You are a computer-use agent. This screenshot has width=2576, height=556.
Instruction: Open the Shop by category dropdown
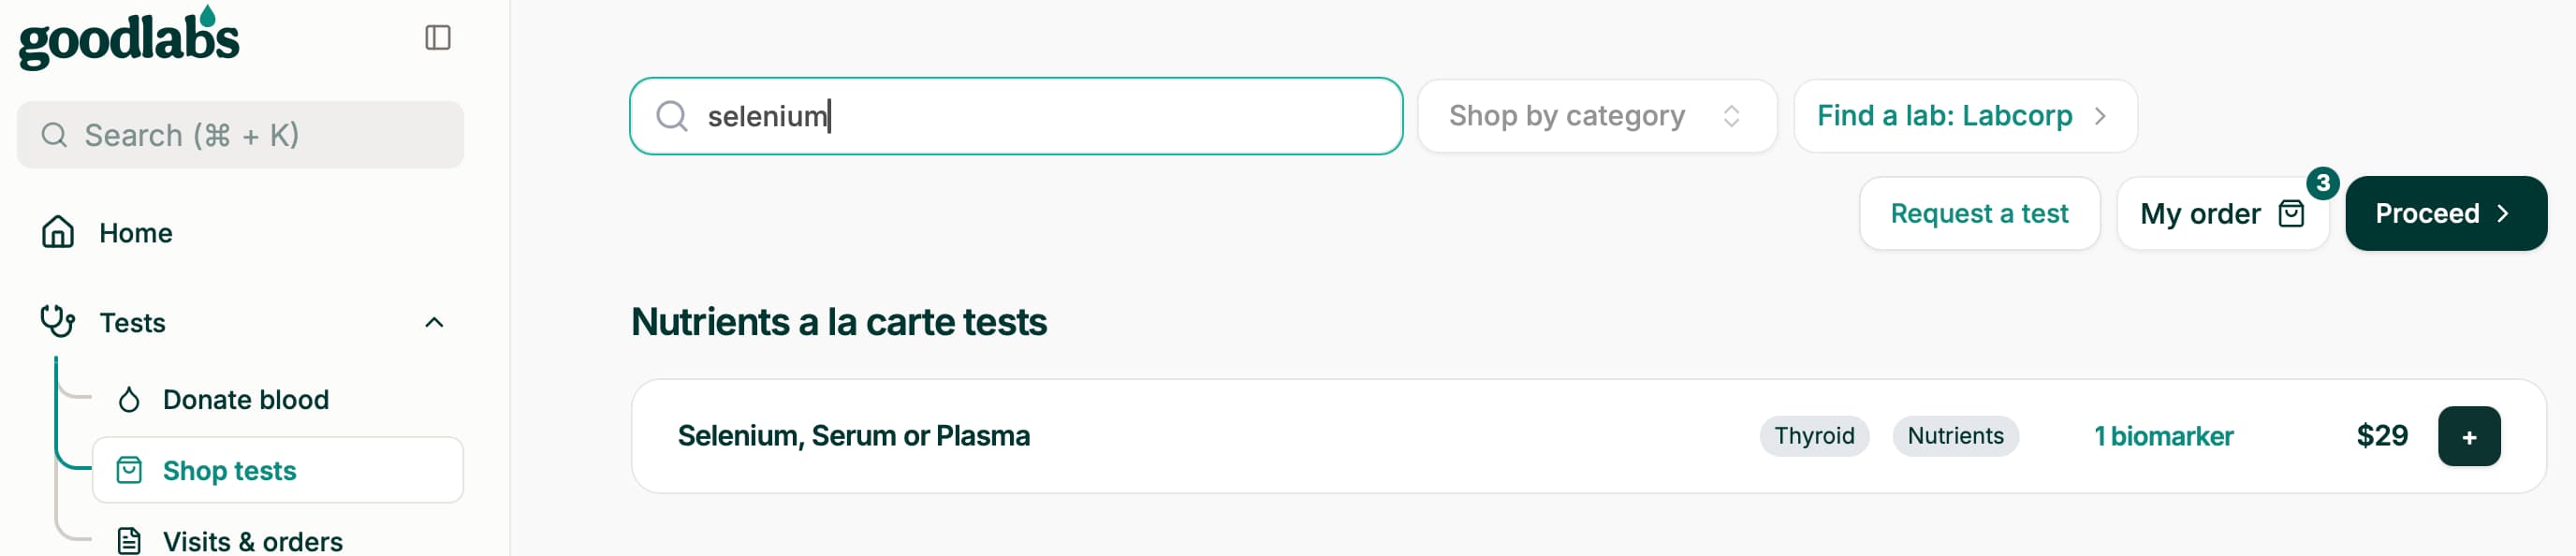[x=1597, y=116]
